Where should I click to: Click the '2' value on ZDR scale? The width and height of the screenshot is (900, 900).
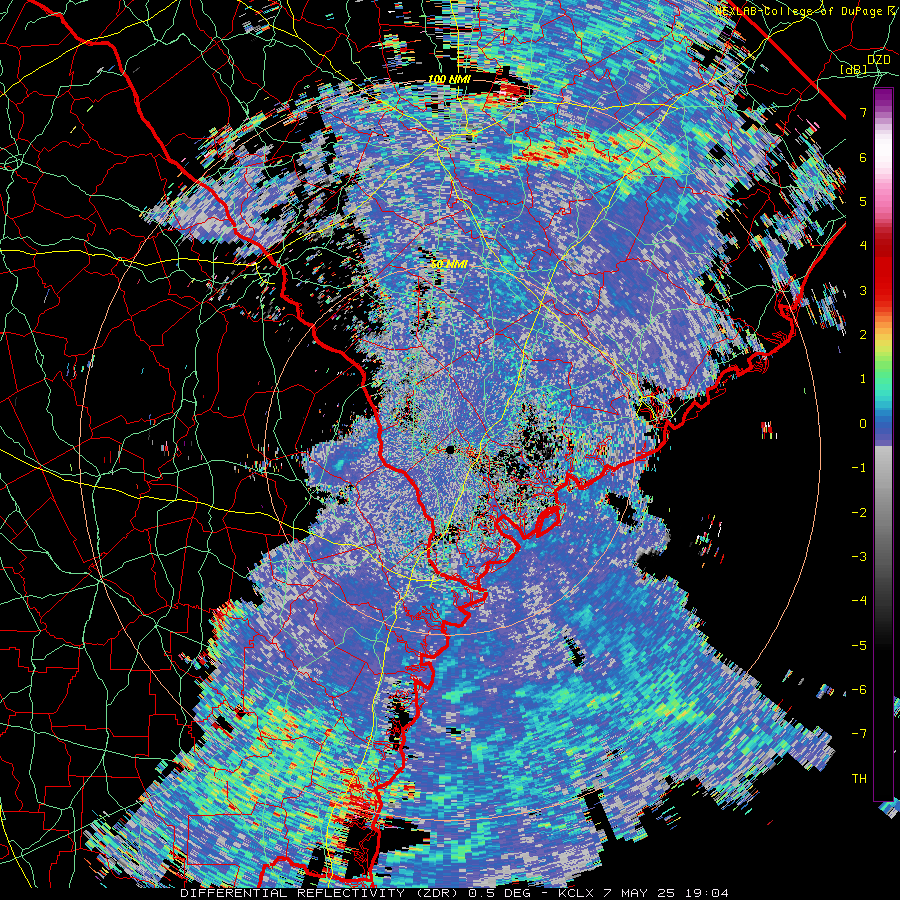coord(863,335)
